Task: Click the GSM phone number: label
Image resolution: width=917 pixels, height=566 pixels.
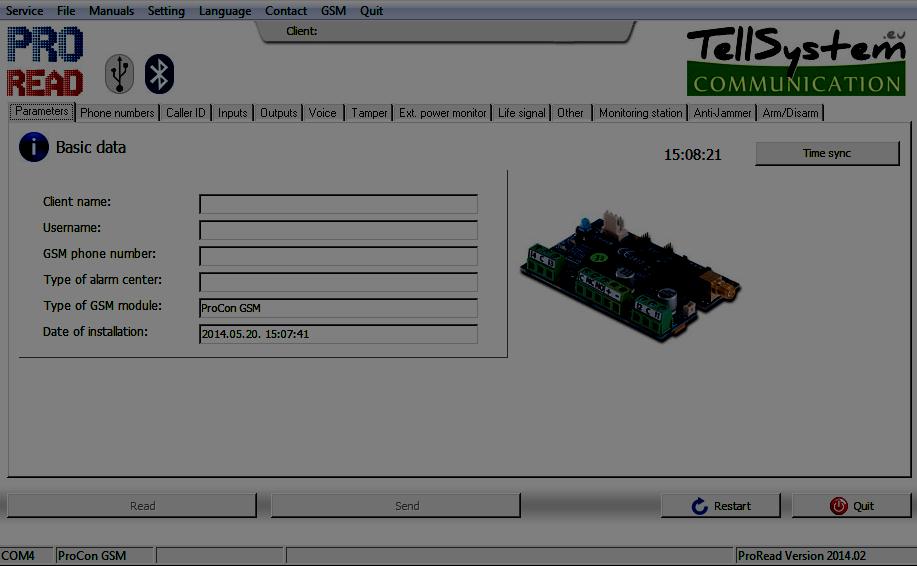Action: click(99, 254)
